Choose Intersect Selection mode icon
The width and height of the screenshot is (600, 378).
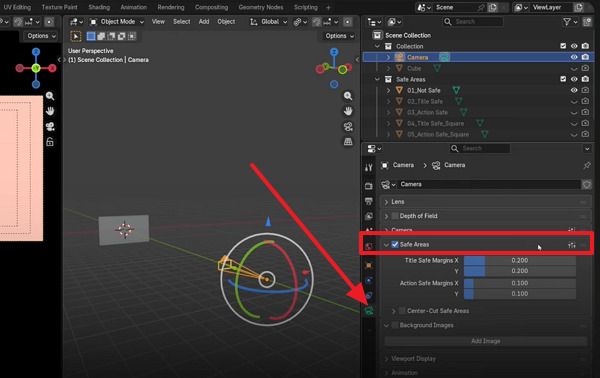132,36
